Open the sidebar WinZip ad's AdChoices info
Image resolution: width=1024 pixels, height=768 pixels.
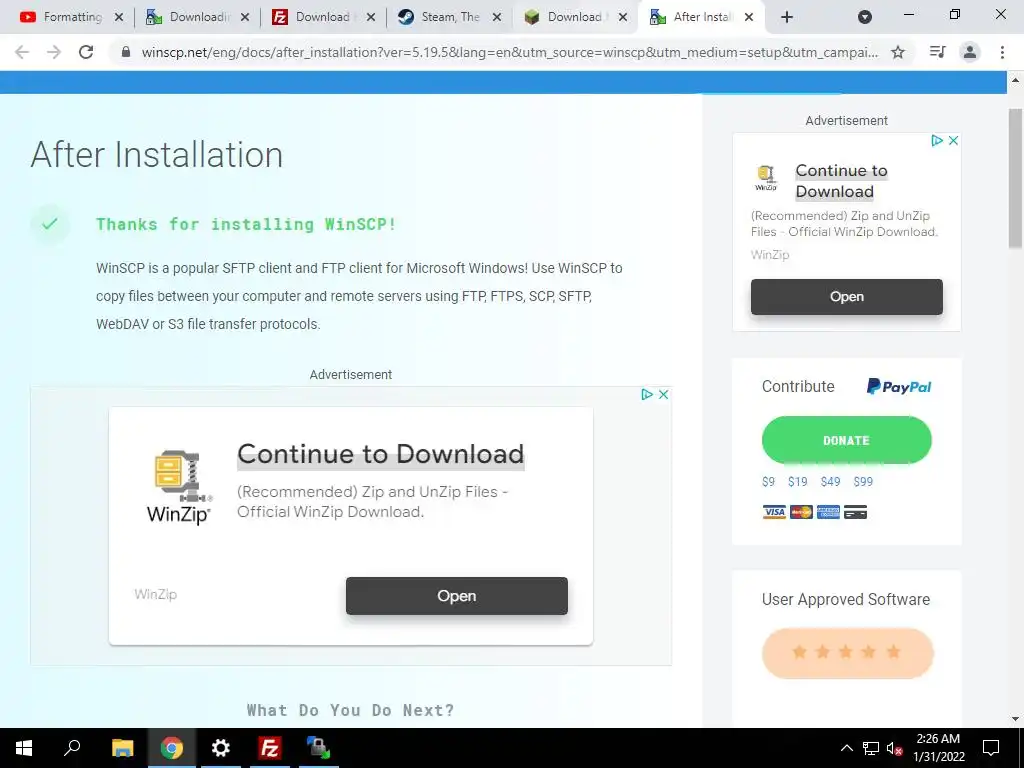[937, 140]
